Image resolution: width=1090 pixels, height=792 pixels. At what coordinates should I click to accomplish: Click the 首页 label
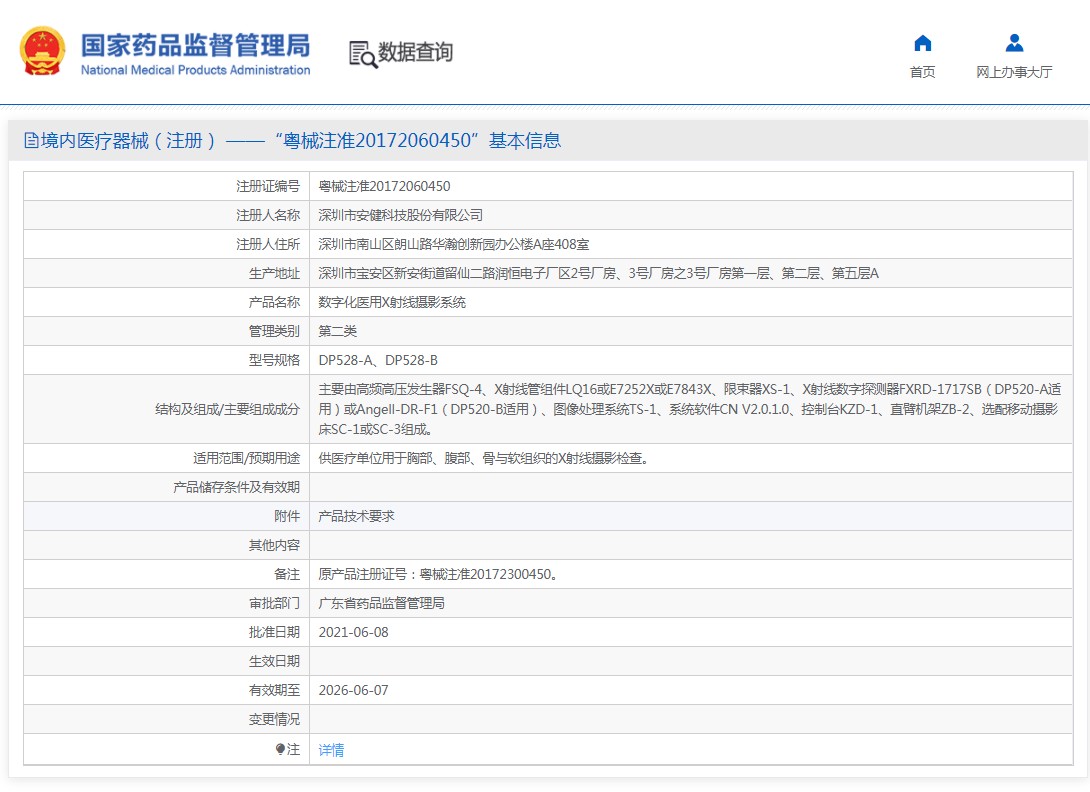click(922, 72)
